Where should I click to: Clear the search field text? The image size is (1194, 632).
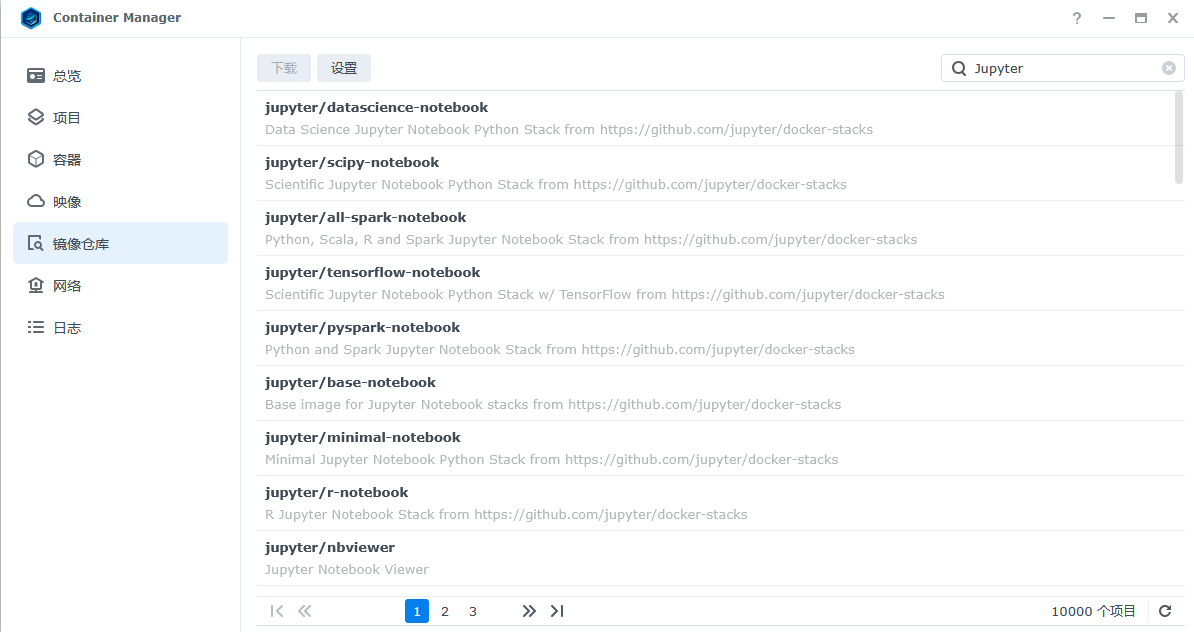[1169, 69]
